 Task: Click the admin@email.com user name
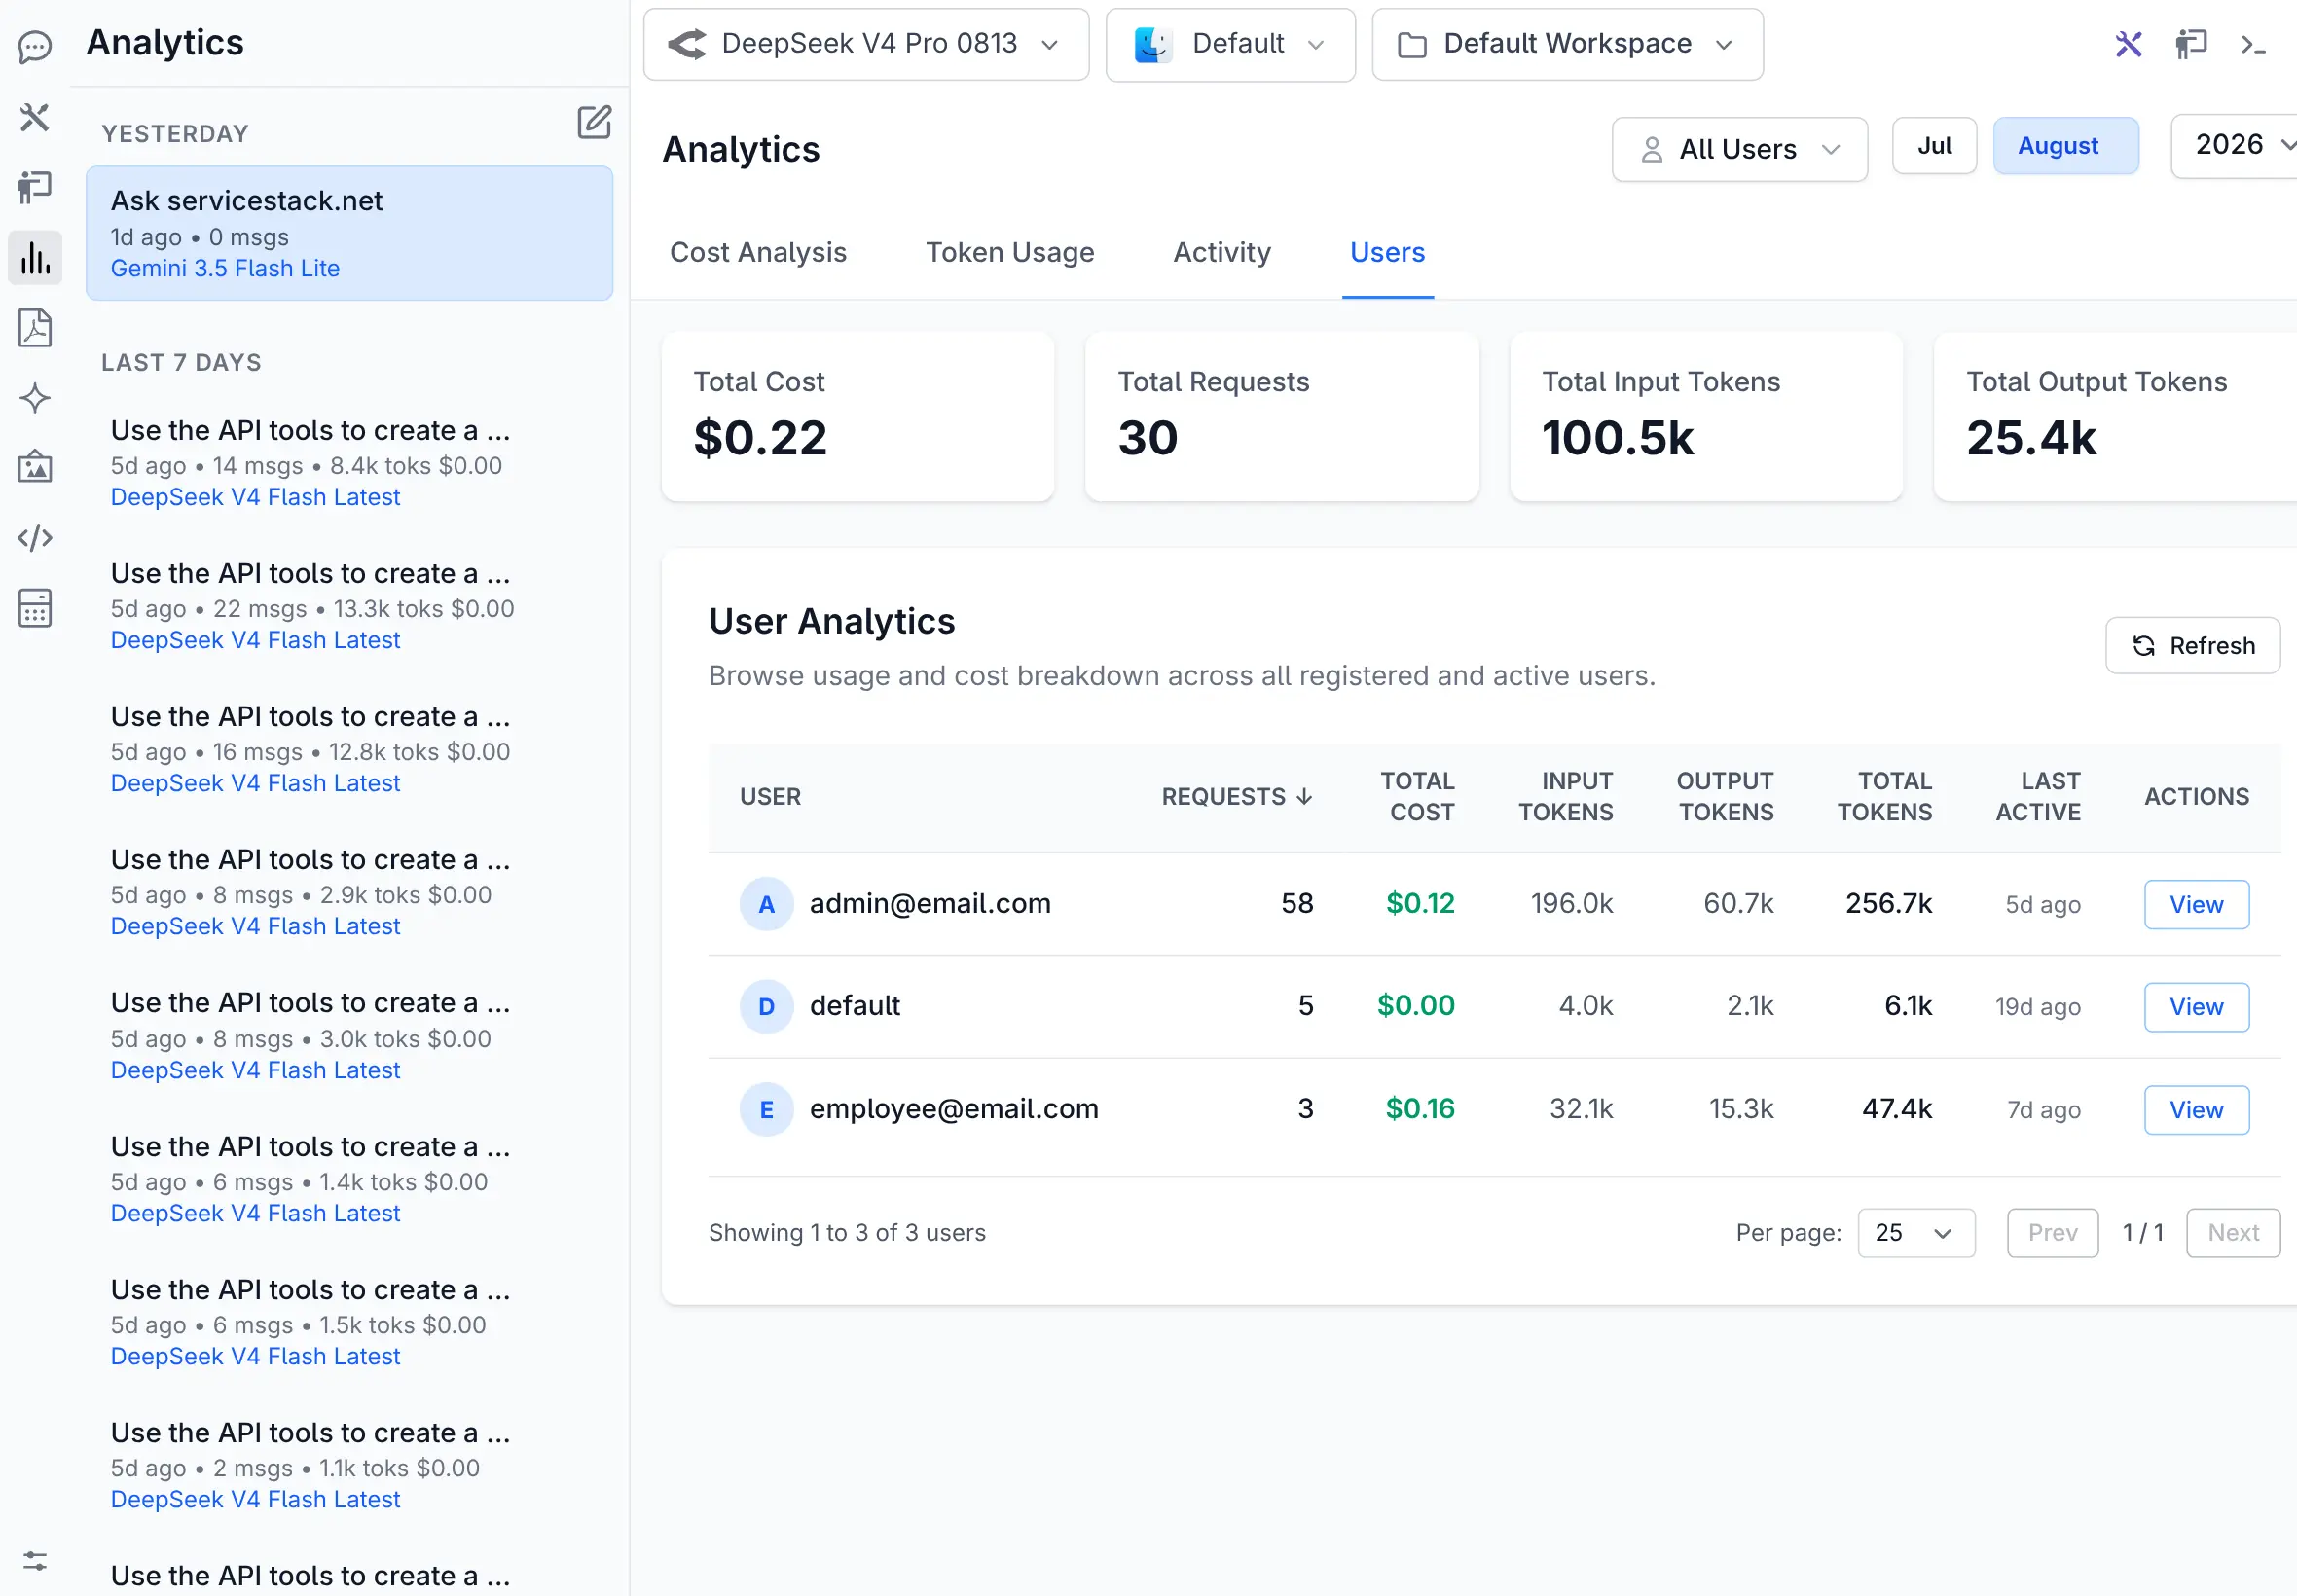coord(930,904)
